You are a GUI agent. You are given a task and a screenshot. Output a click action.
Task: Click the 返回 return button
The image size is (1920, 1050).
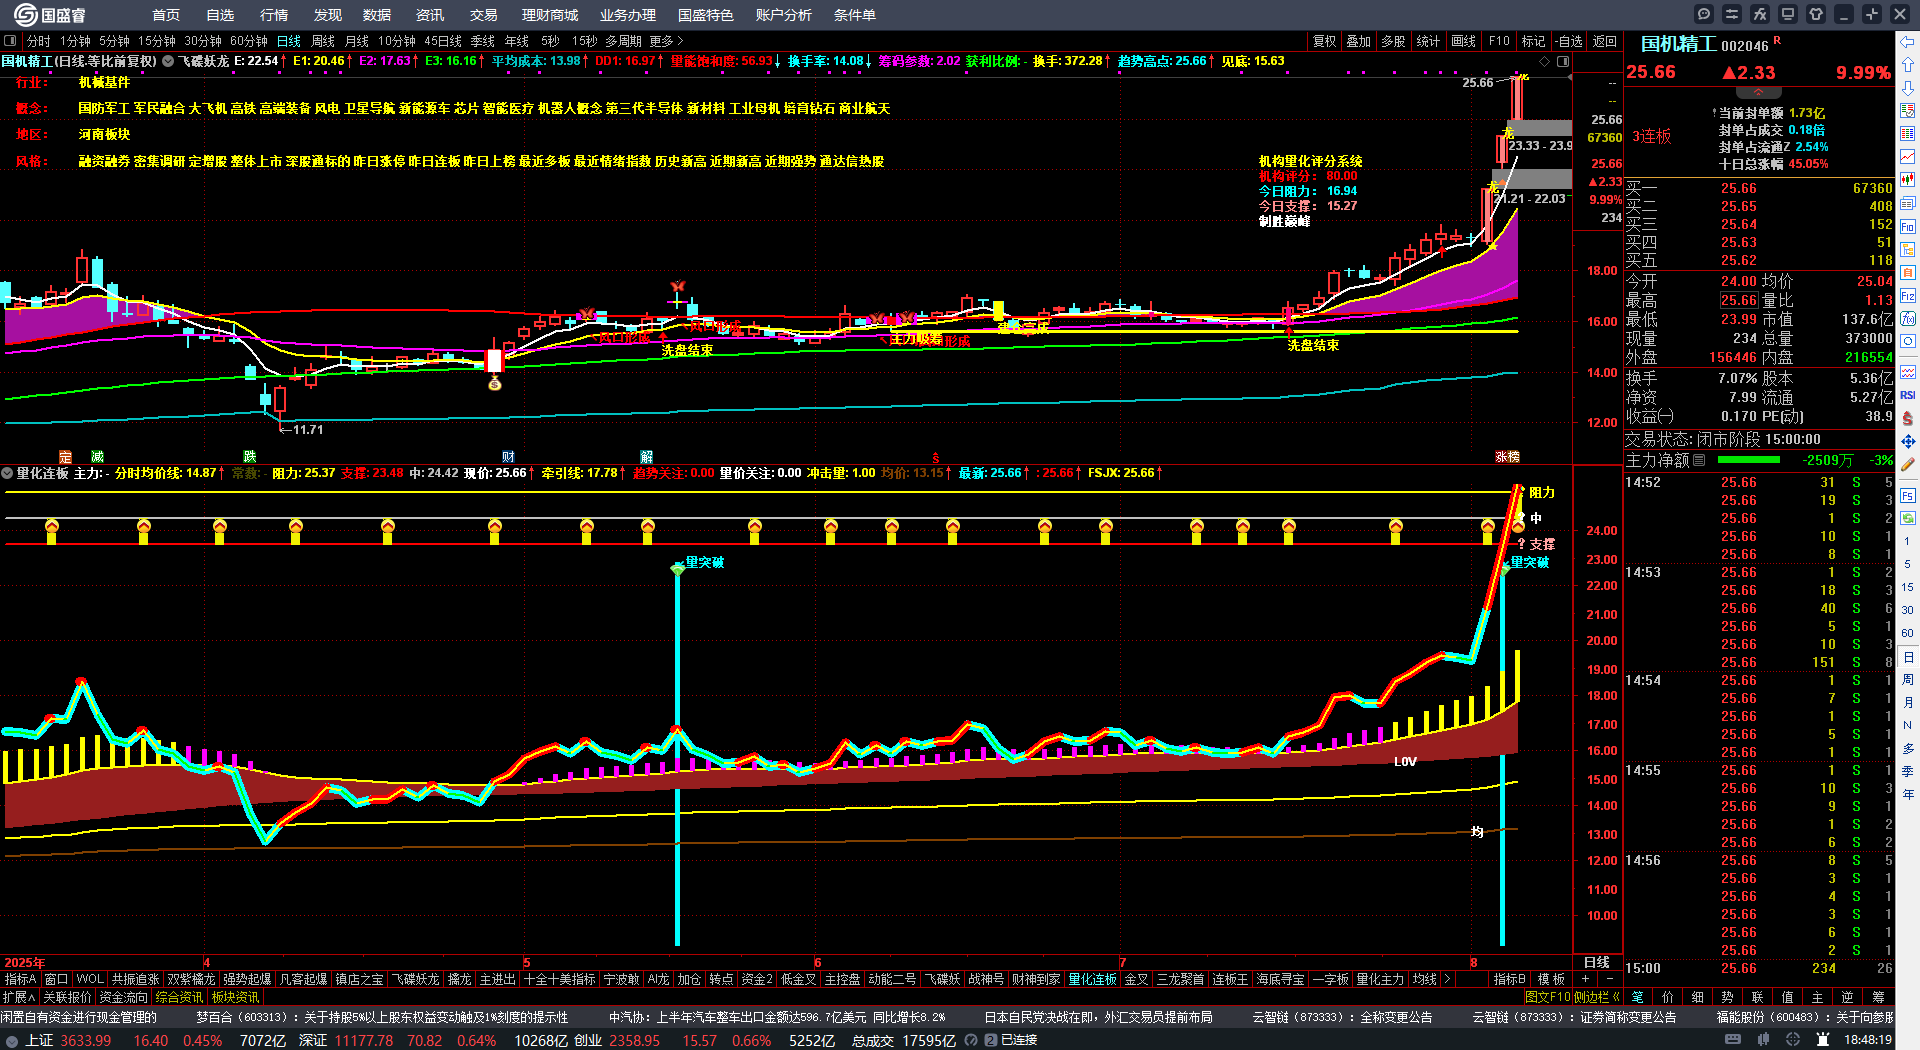coord(1605,41)
